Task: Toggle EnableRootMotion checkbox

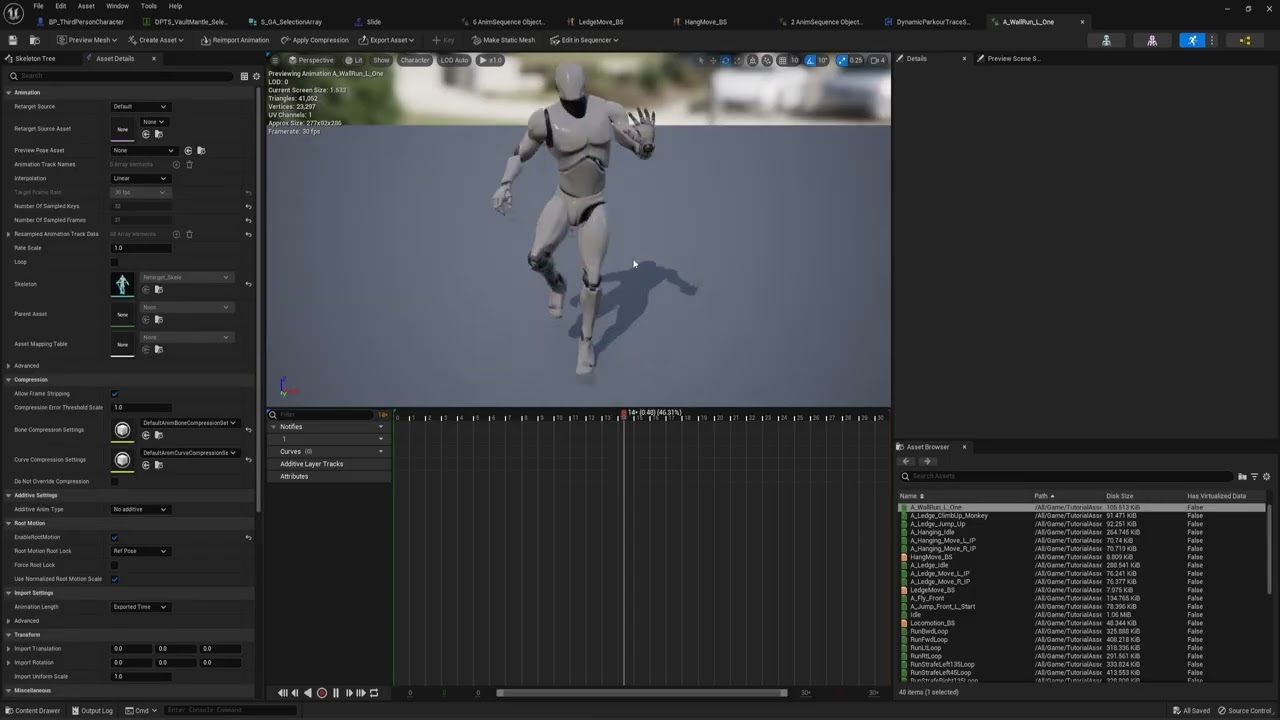Action: [x=114, y=537]
